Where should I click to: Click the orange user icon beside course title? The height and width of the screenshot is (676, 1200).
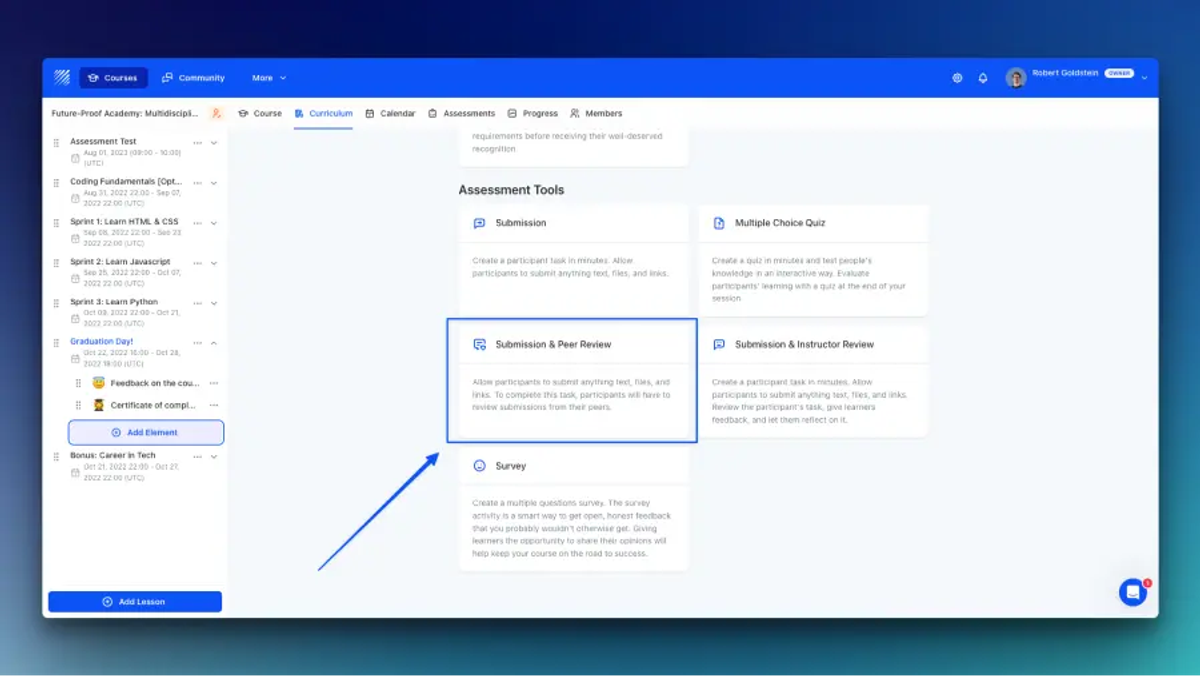click(x=217, y=113)
